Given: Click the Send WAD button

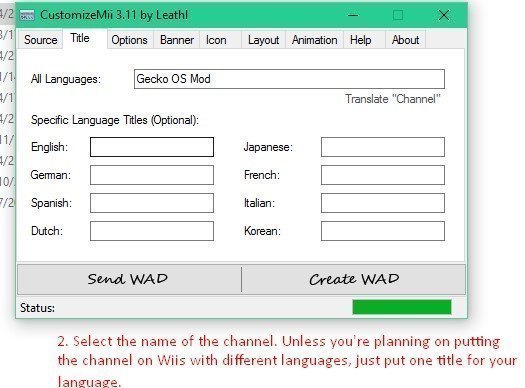Looking at the screenshot, I should (129, 279).
